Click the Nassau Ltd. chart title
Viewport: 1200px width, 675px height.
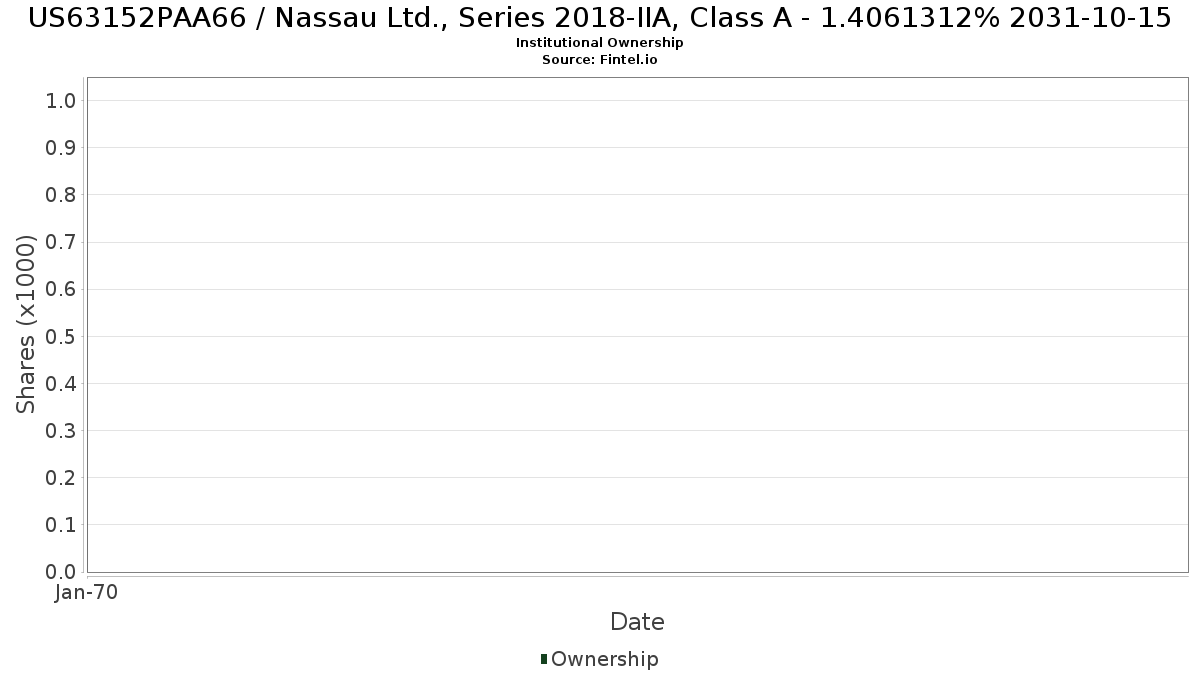point(599,18)
